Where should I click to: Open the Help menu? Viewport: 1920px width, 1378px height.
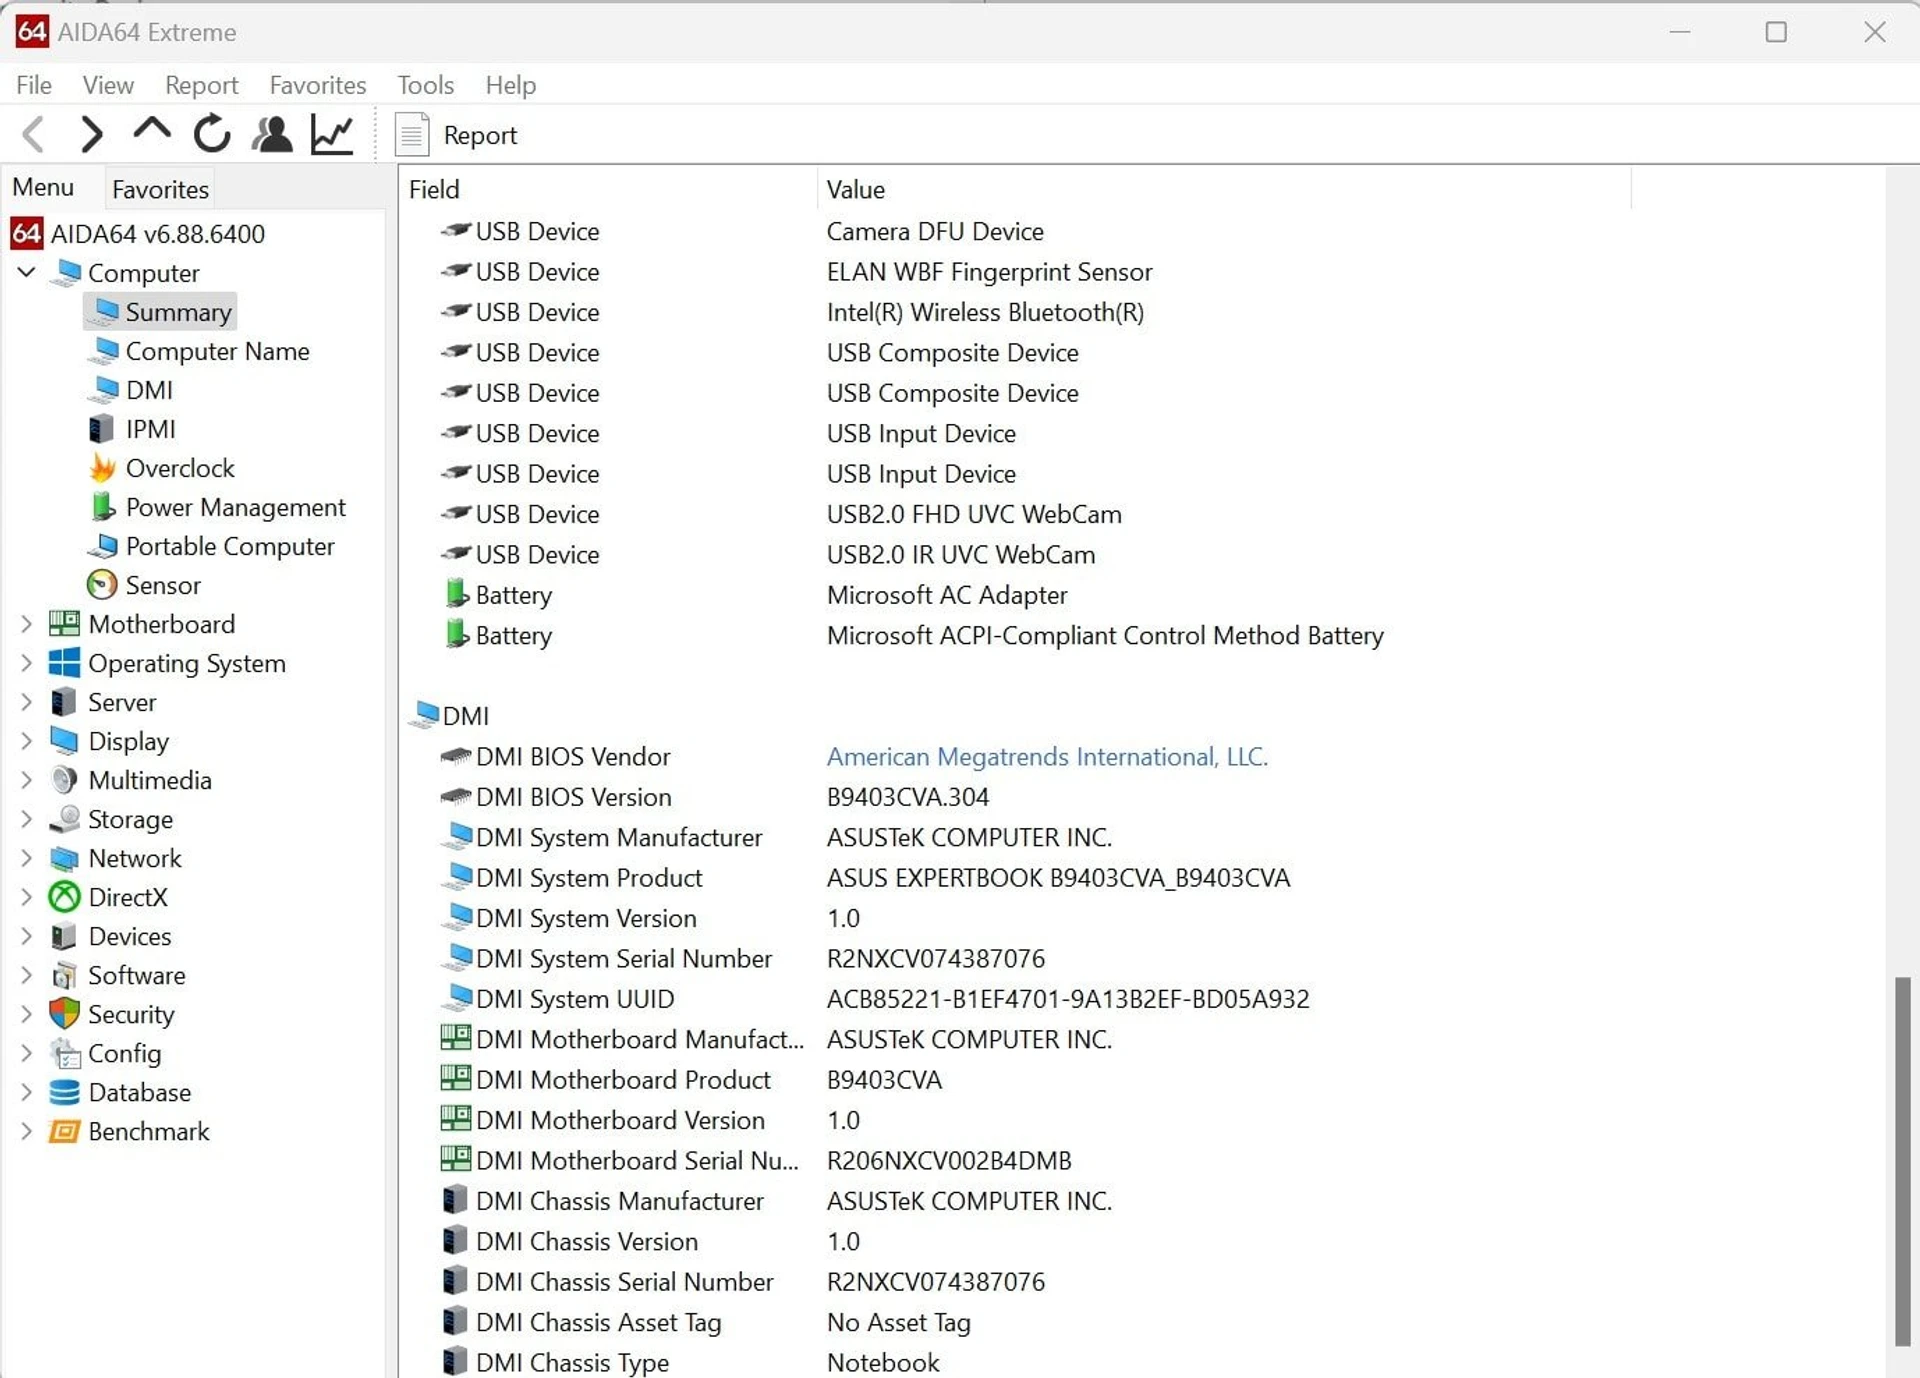[x=510, y=85]
